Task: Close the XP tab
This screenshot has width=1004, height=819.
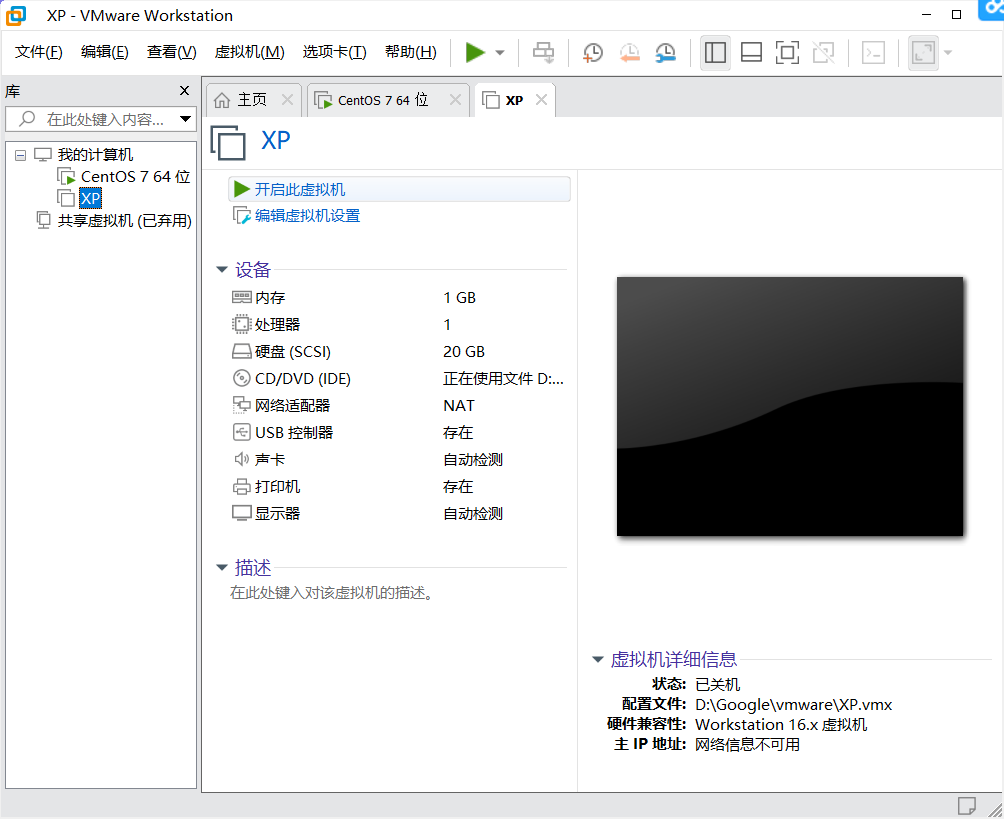Action: tap(542, 100)
